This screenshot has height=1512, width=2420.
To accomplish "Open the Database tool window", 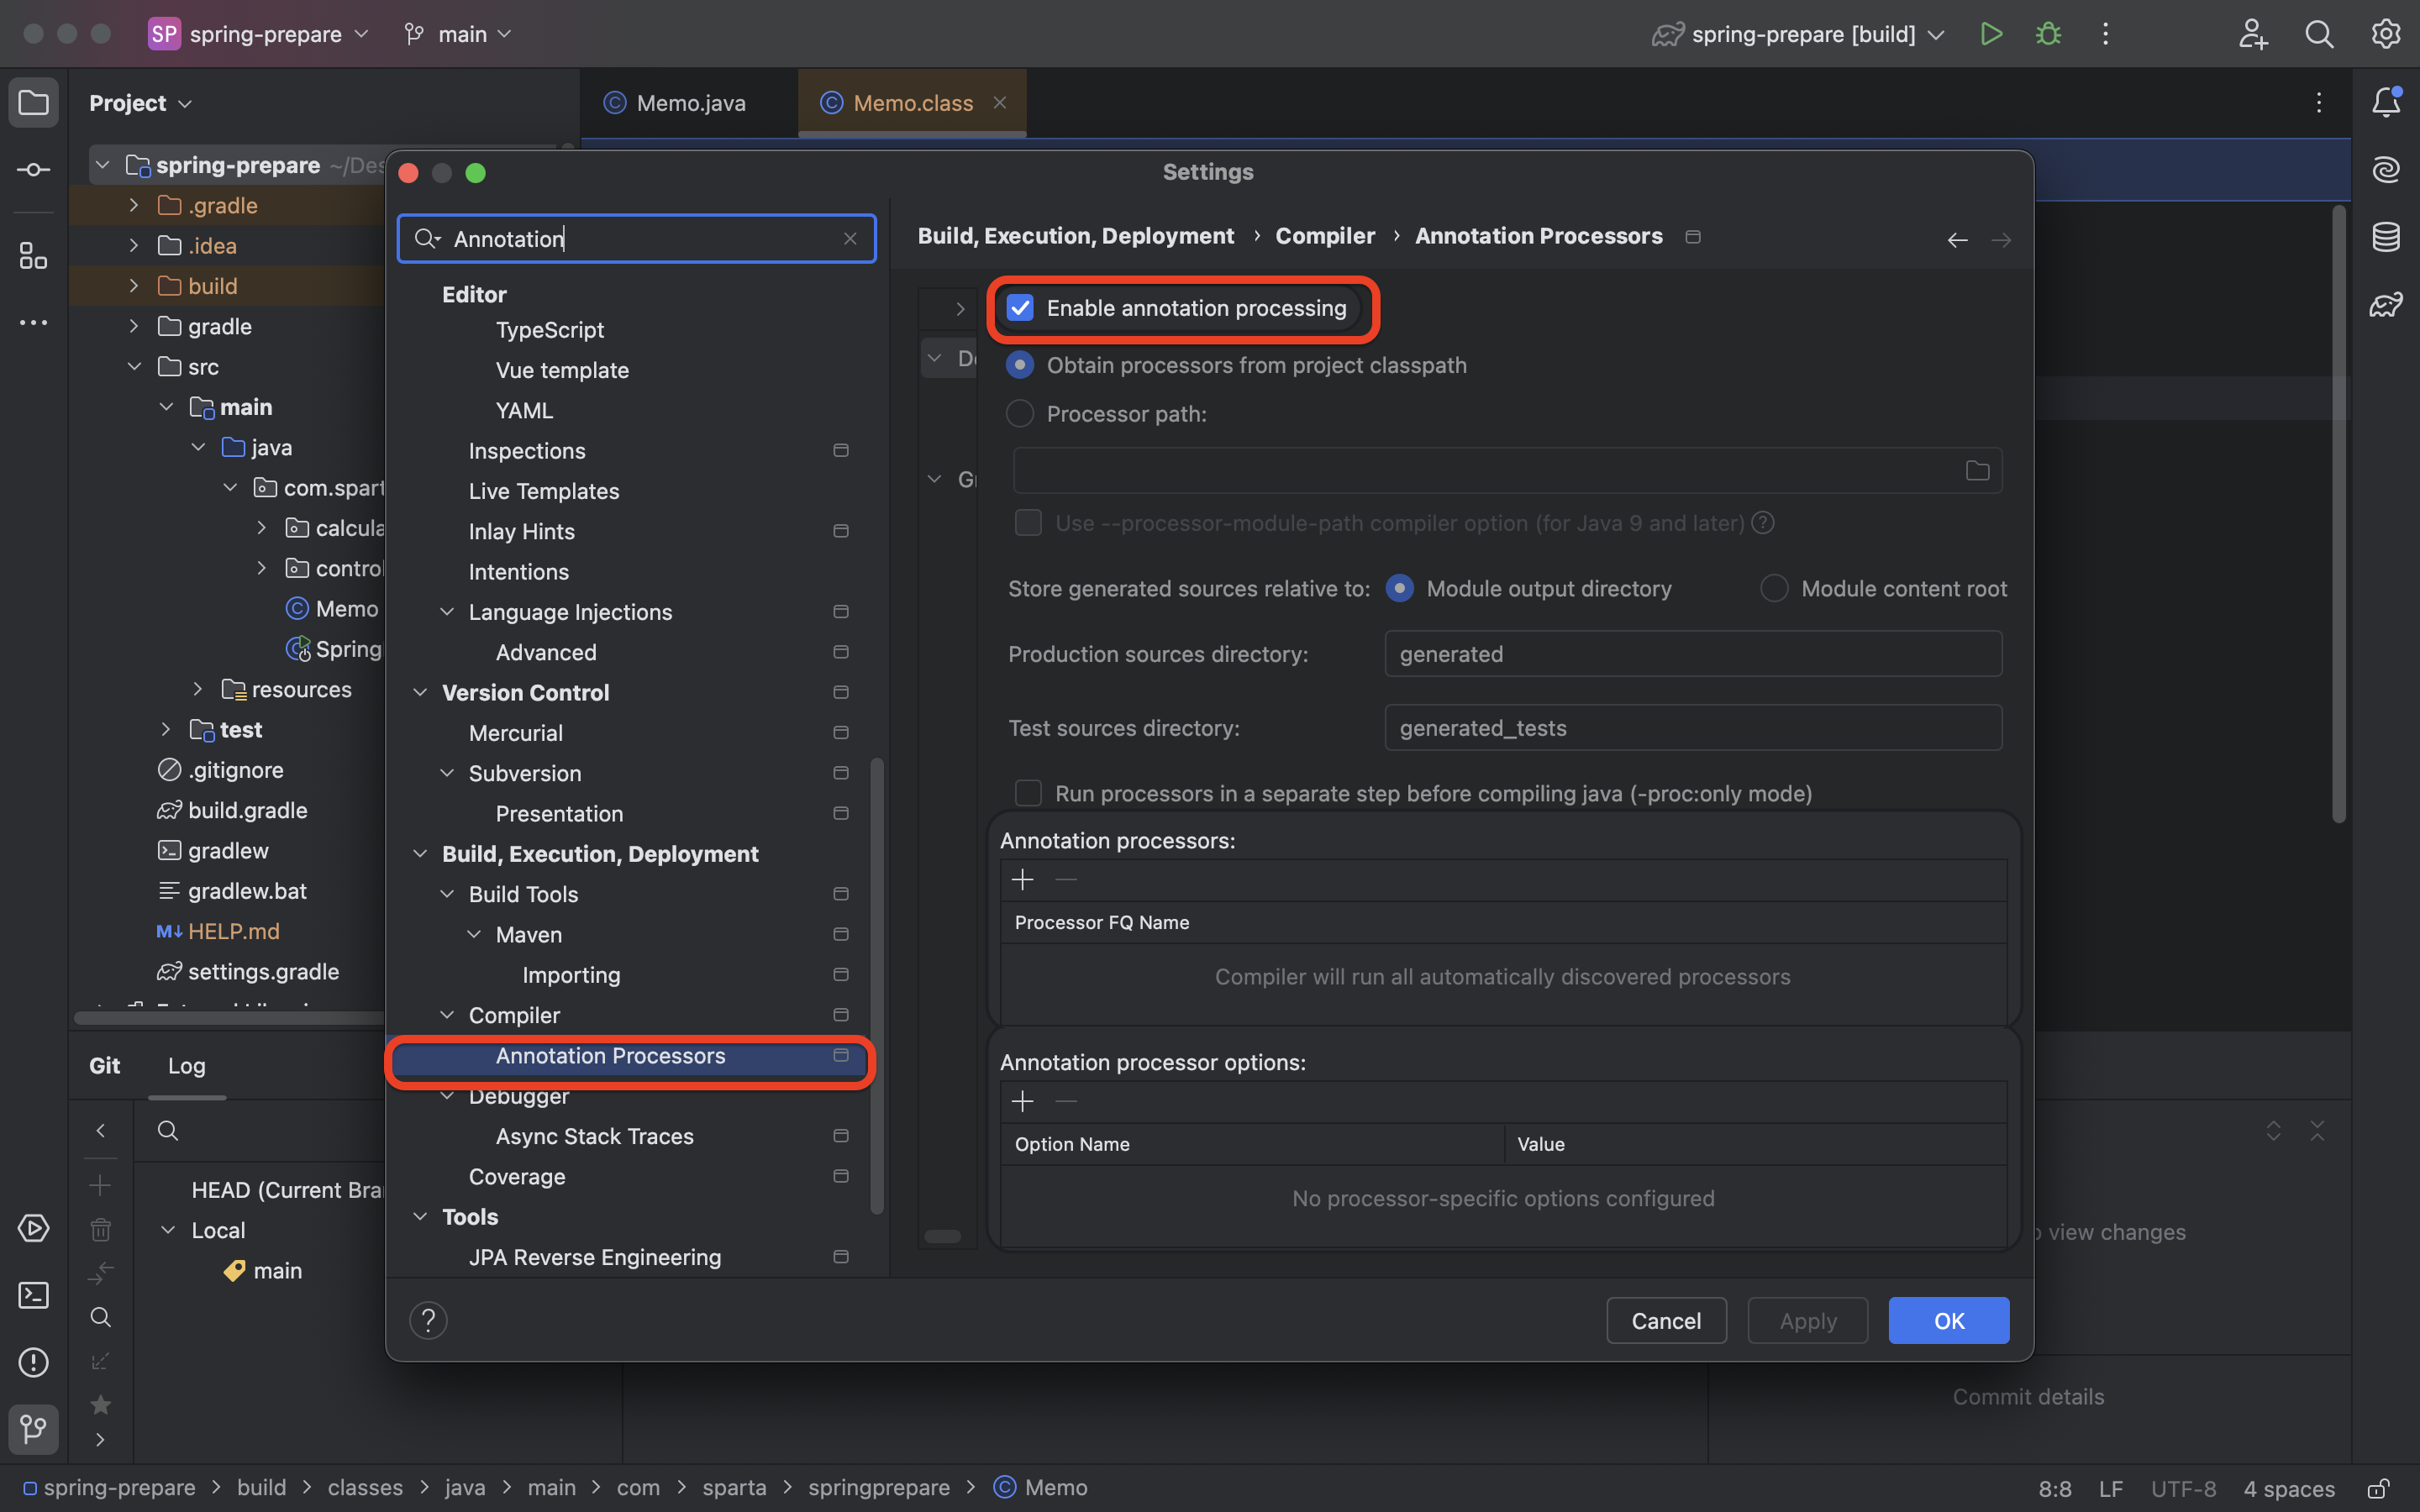I will click(2386, 237).
